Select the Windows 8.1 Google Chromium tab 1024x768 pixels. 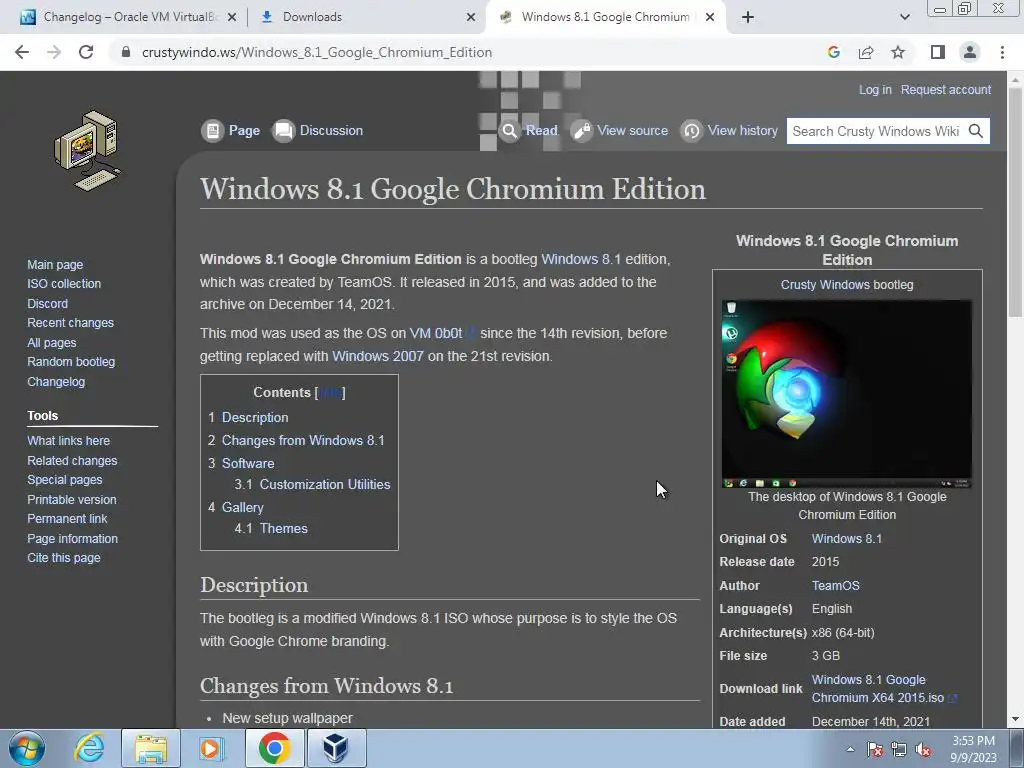[x=605, y=17]
